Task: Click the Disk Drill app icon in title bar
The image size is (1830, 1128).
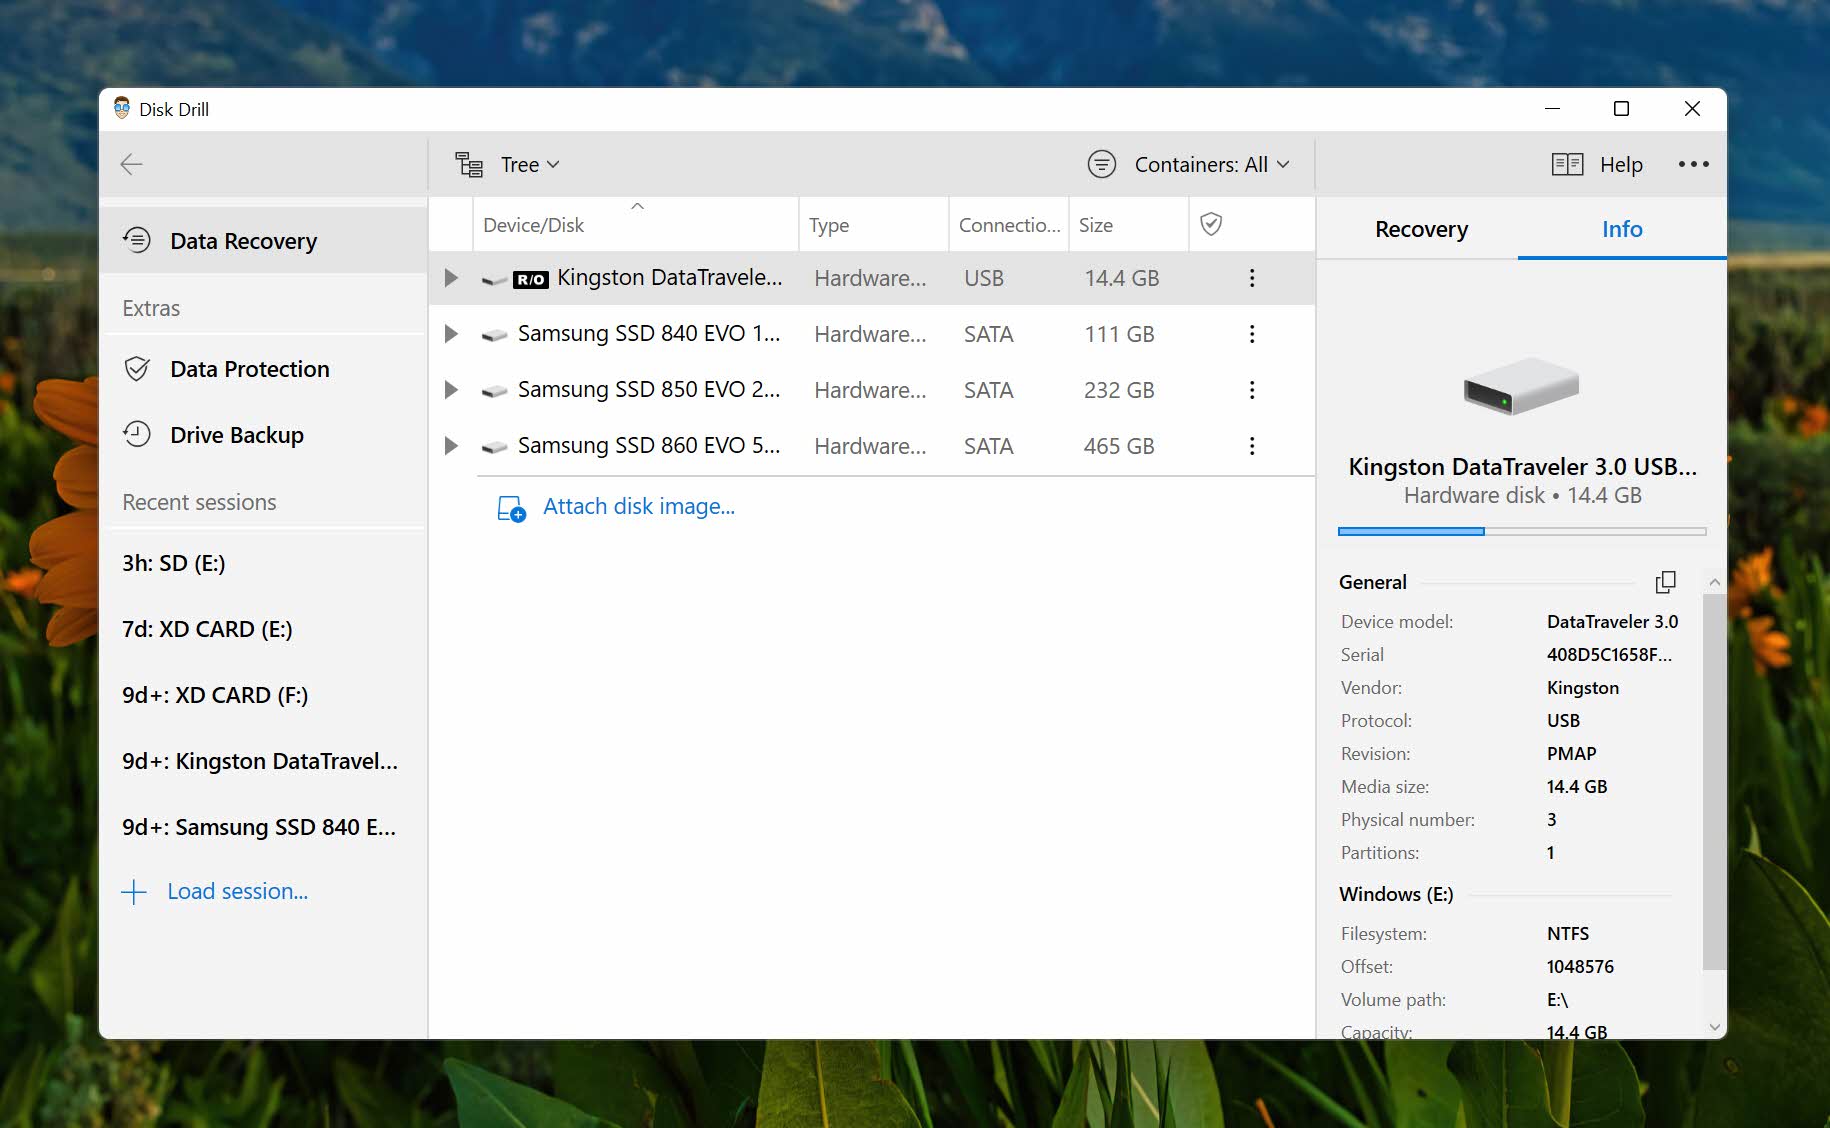Action: click(122, 109)
